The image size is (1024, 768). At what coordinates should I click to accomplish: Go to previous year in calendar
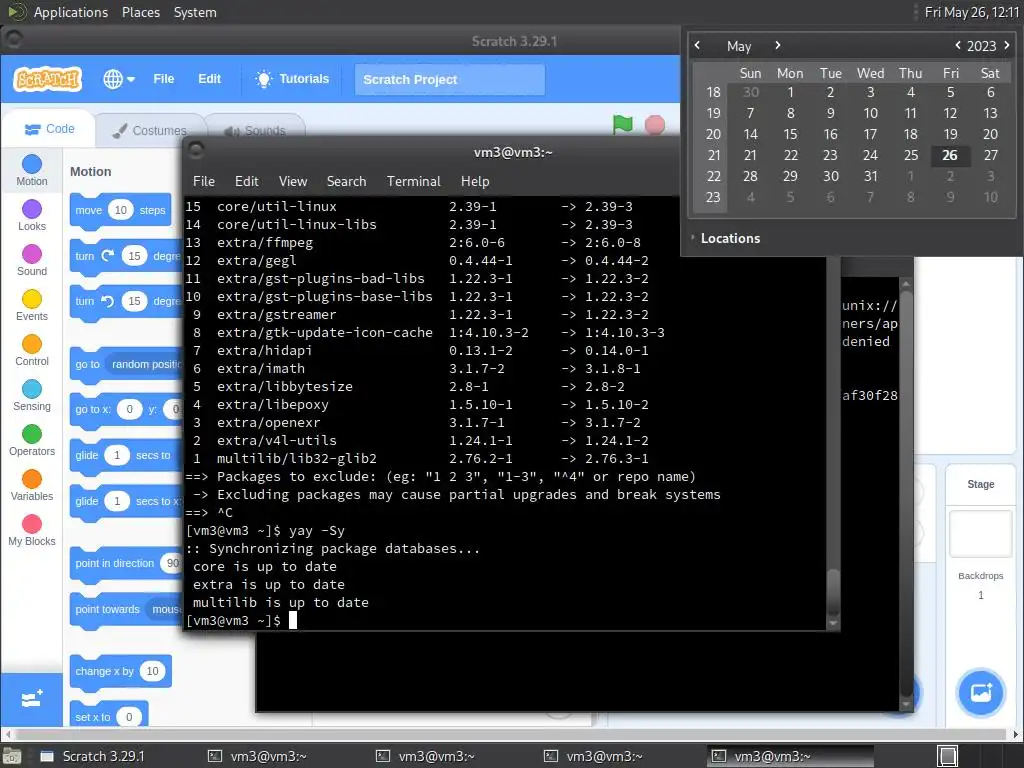point(957,45)
